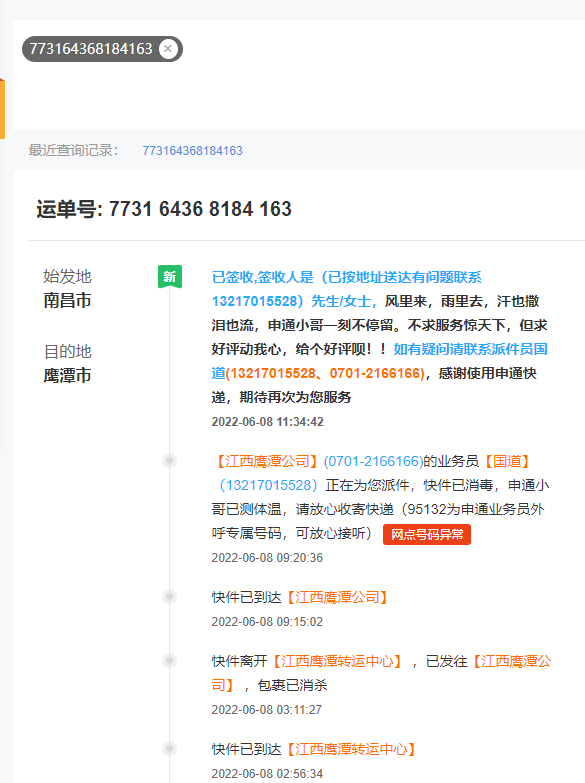585x783 pixels.
Task: Open 【江西鹰潭公司】 in the arrival entry at 09:15:02
Action: click(x=336, y=597)
